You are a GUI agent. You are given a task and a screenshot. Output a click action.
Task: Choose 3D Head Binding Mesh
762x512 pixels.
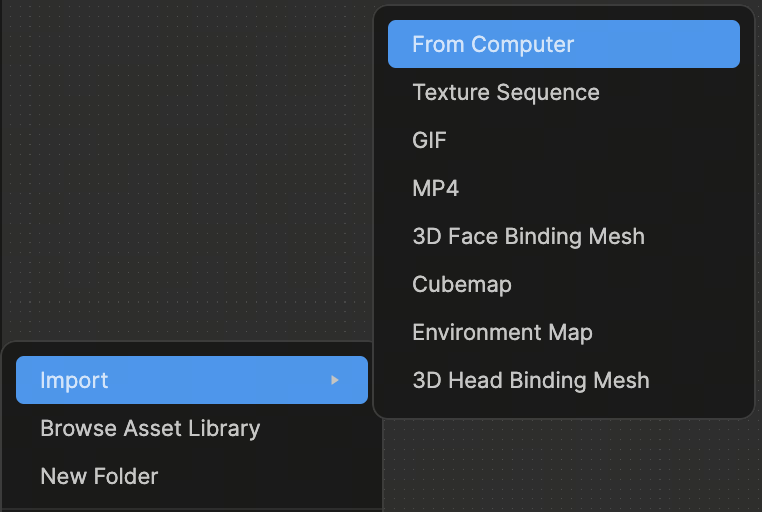[530, 380]
